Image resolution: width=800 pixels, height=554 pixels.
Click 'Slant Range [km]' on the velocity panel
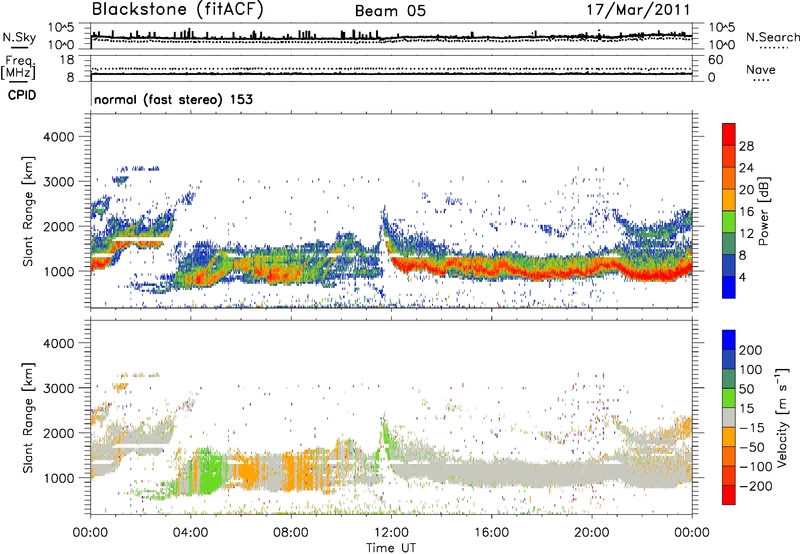tap(28, 417)
